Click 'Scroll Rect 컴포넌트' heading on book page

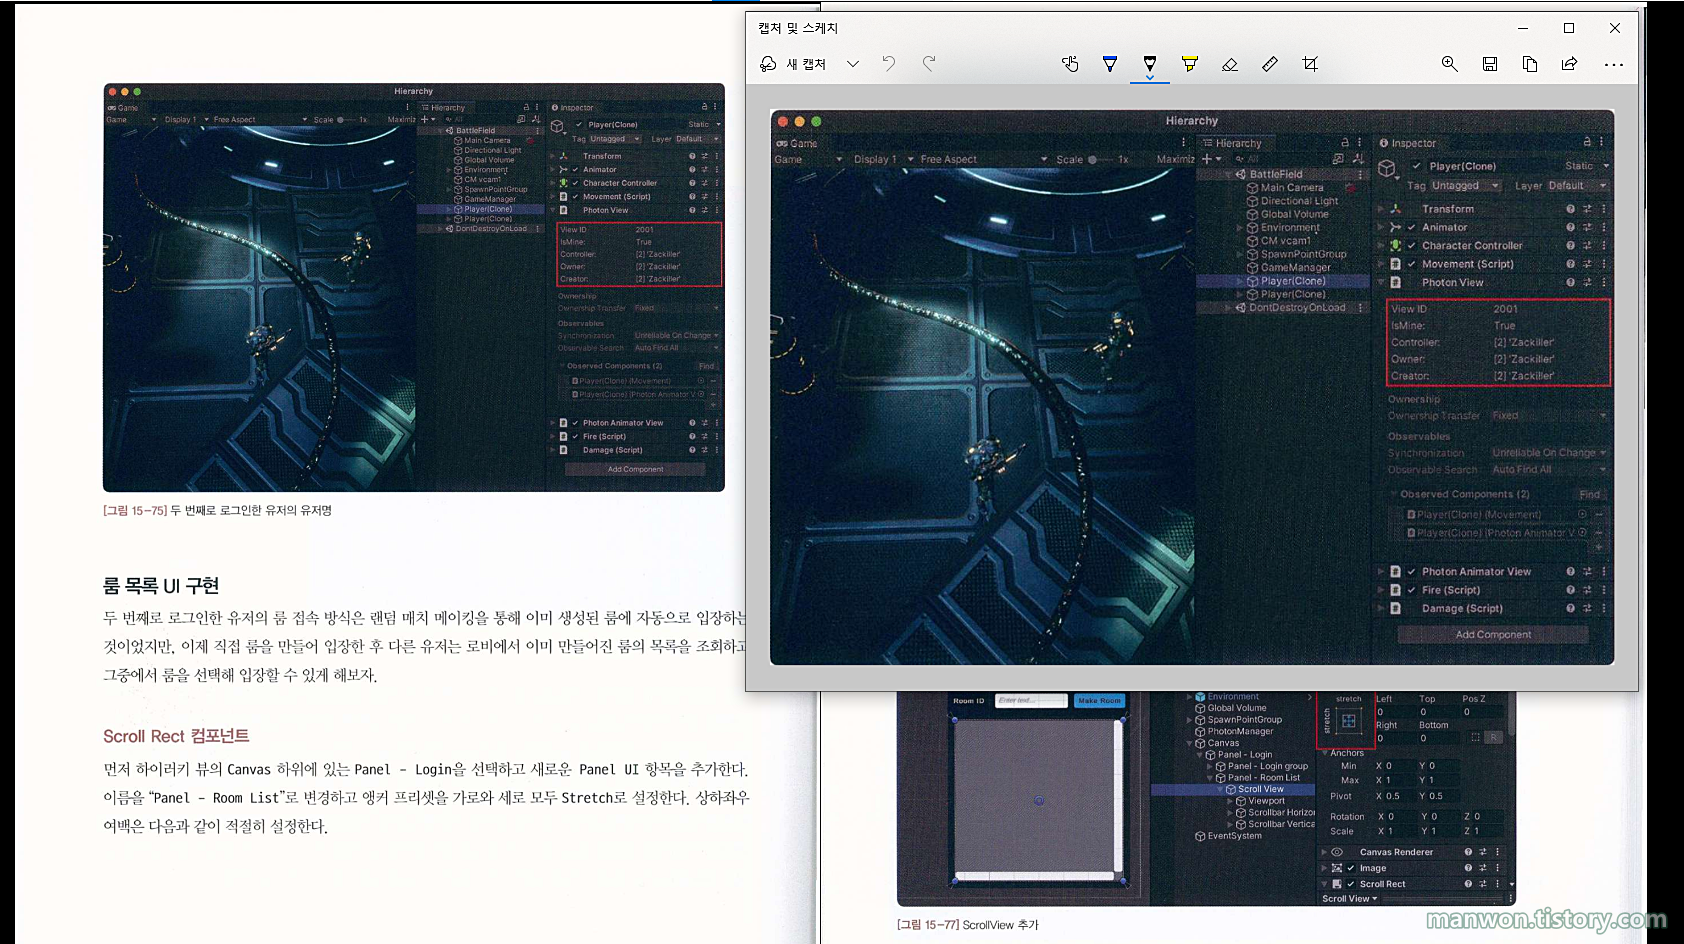point(176,736)
